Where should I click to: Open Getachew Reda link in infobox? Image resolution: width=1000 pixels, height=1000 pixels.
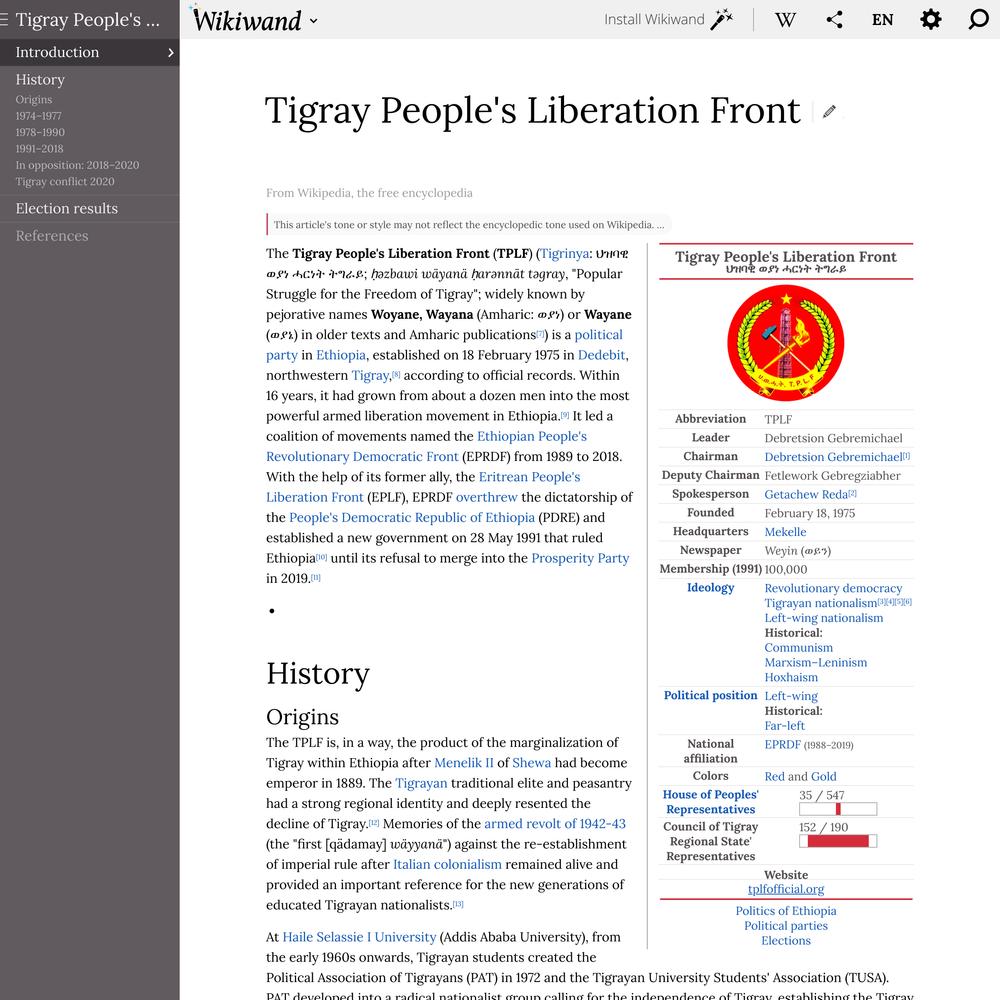(x=806, y=494)
